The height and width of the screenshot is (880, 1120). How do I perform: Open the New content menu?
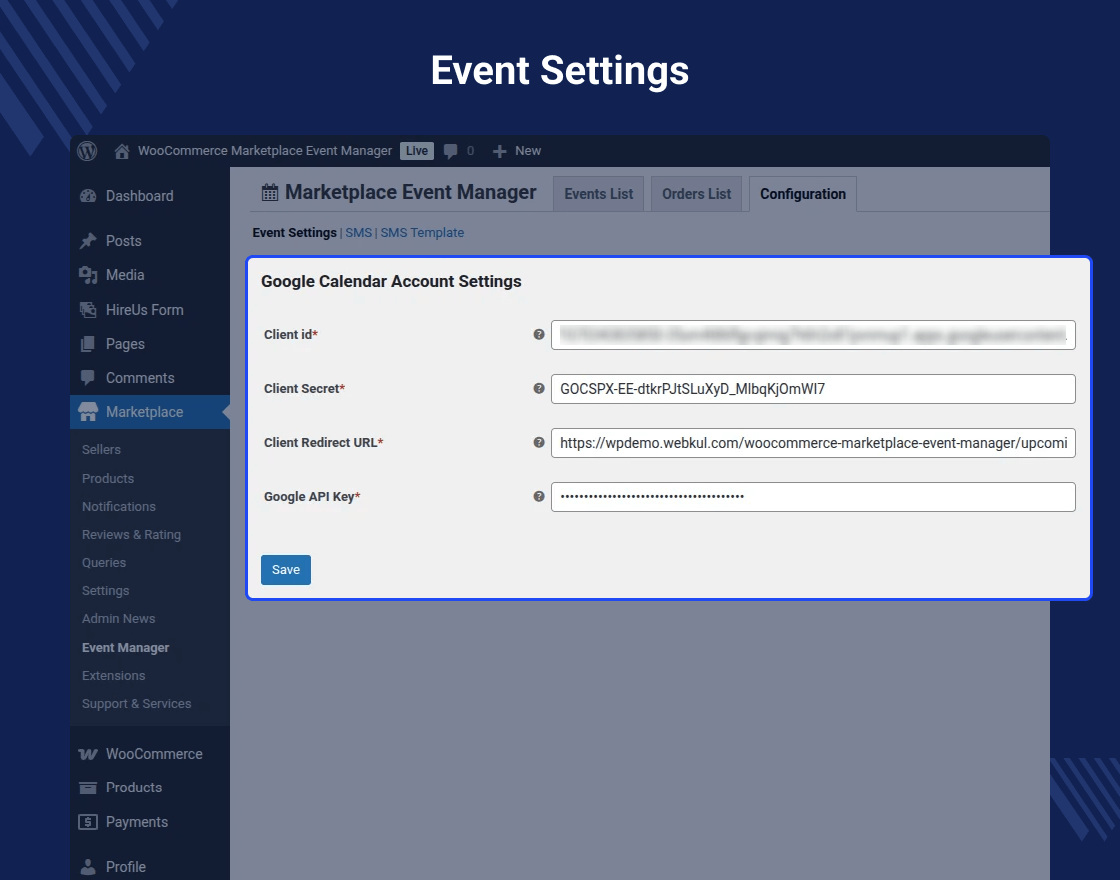[528, 151]
